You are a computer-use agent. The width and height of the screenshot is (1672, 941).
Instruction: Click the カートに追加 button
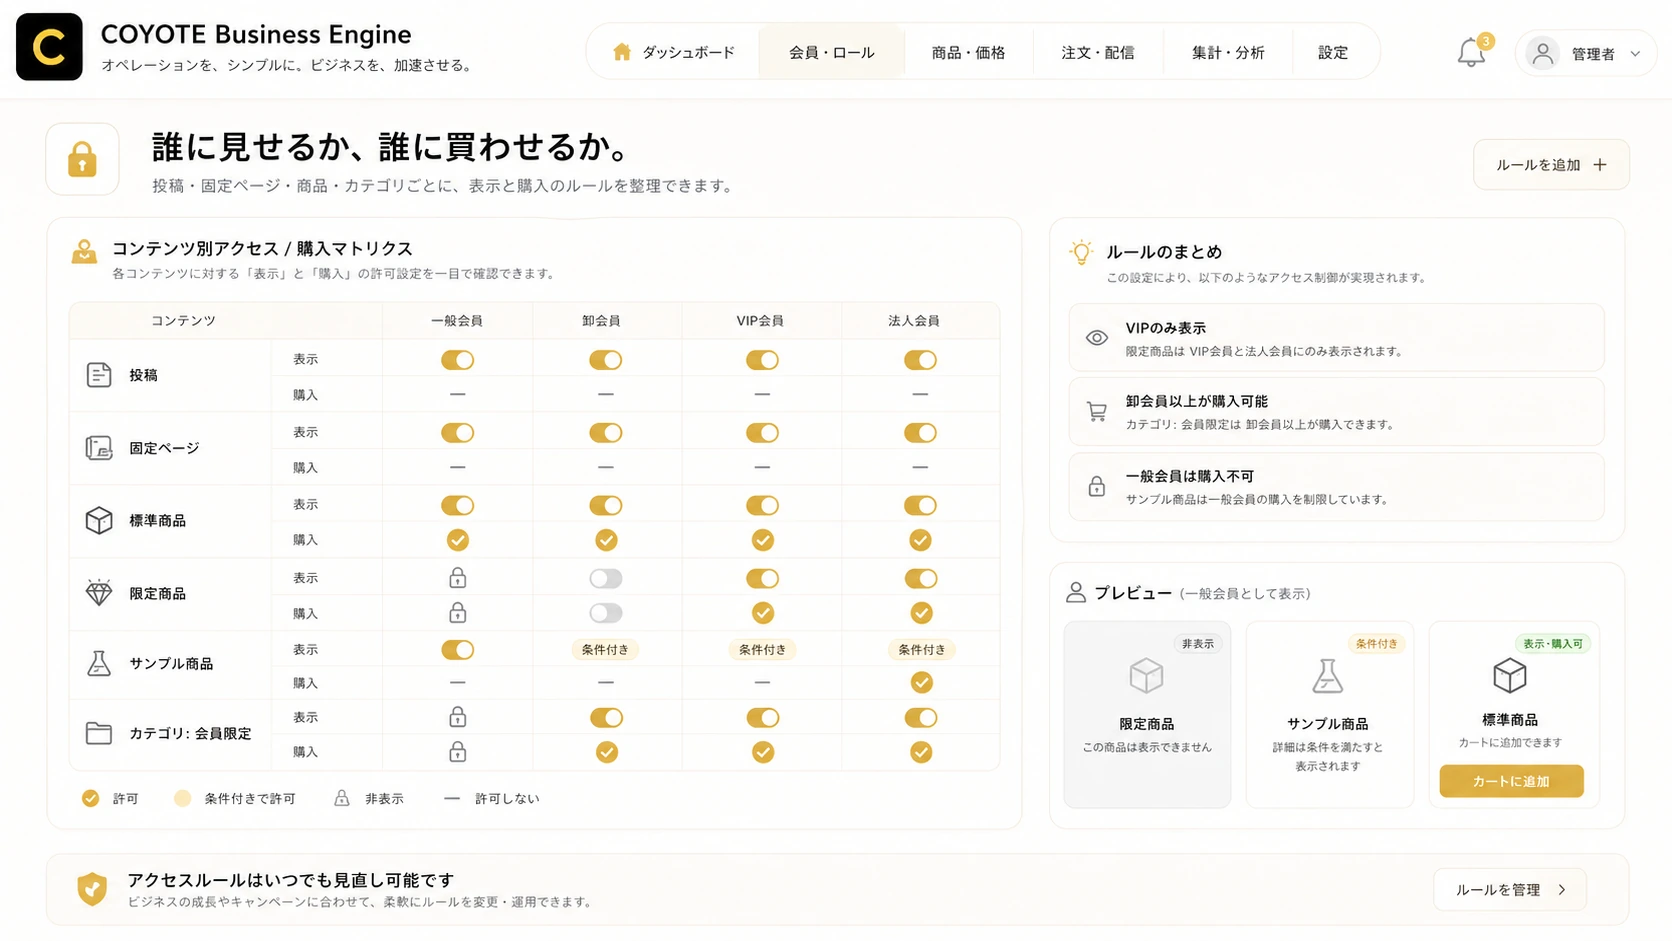click(x=1511, y=781)
